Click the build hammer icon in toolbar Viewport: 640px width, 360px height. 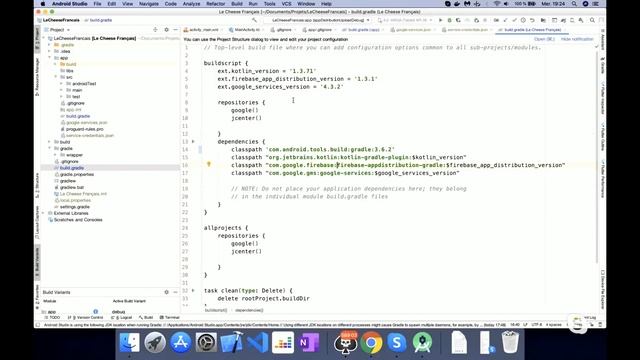[254, 20]
